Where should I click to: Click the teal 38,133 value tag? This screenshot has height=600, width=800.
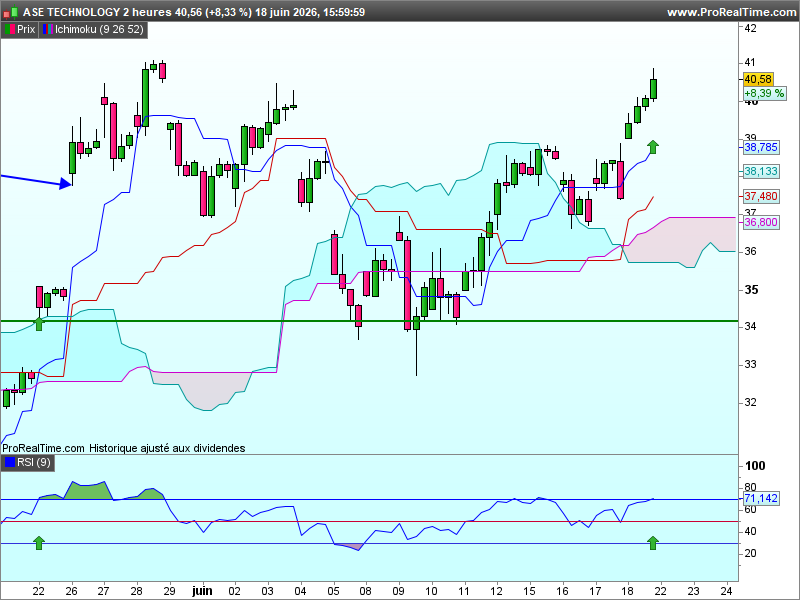(761, 171)
